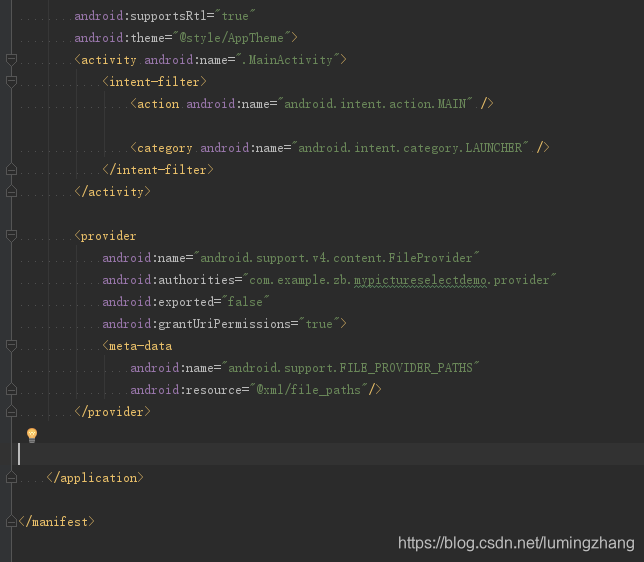
Task: Collapse the provider opening tag fold marker
Action: tap(12, 235)
